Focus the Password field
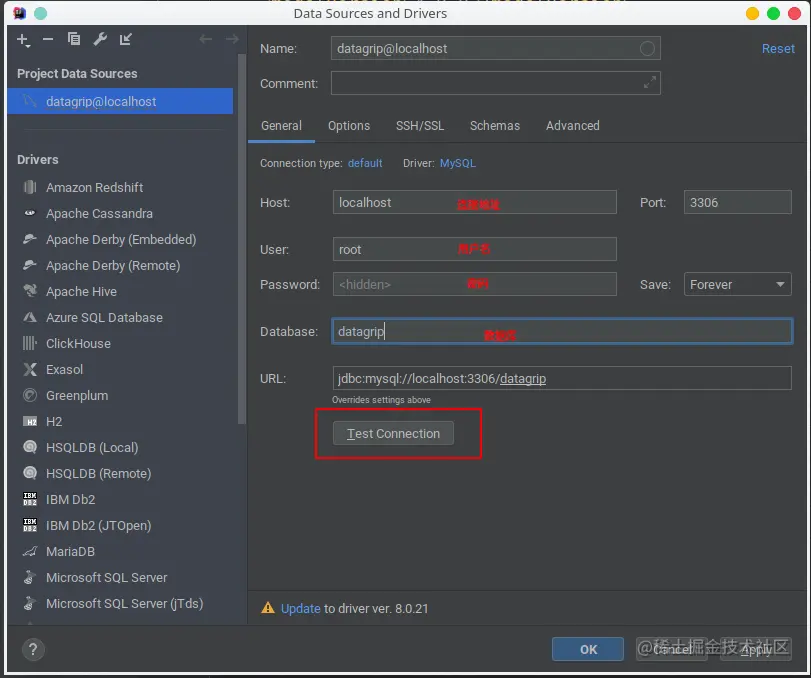The height and width of the screenshot is (678, 811). pos(475,284)
